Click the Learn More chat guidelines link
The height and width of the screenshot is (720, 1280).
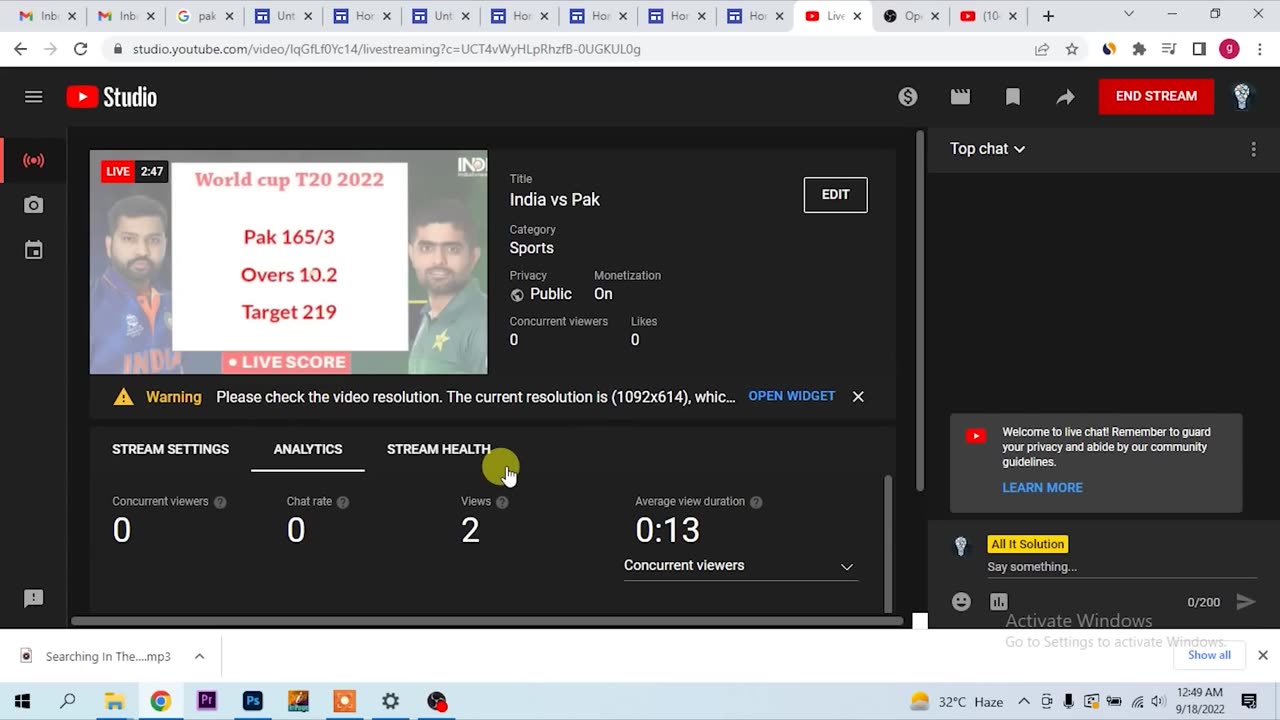coord(1042,488)
